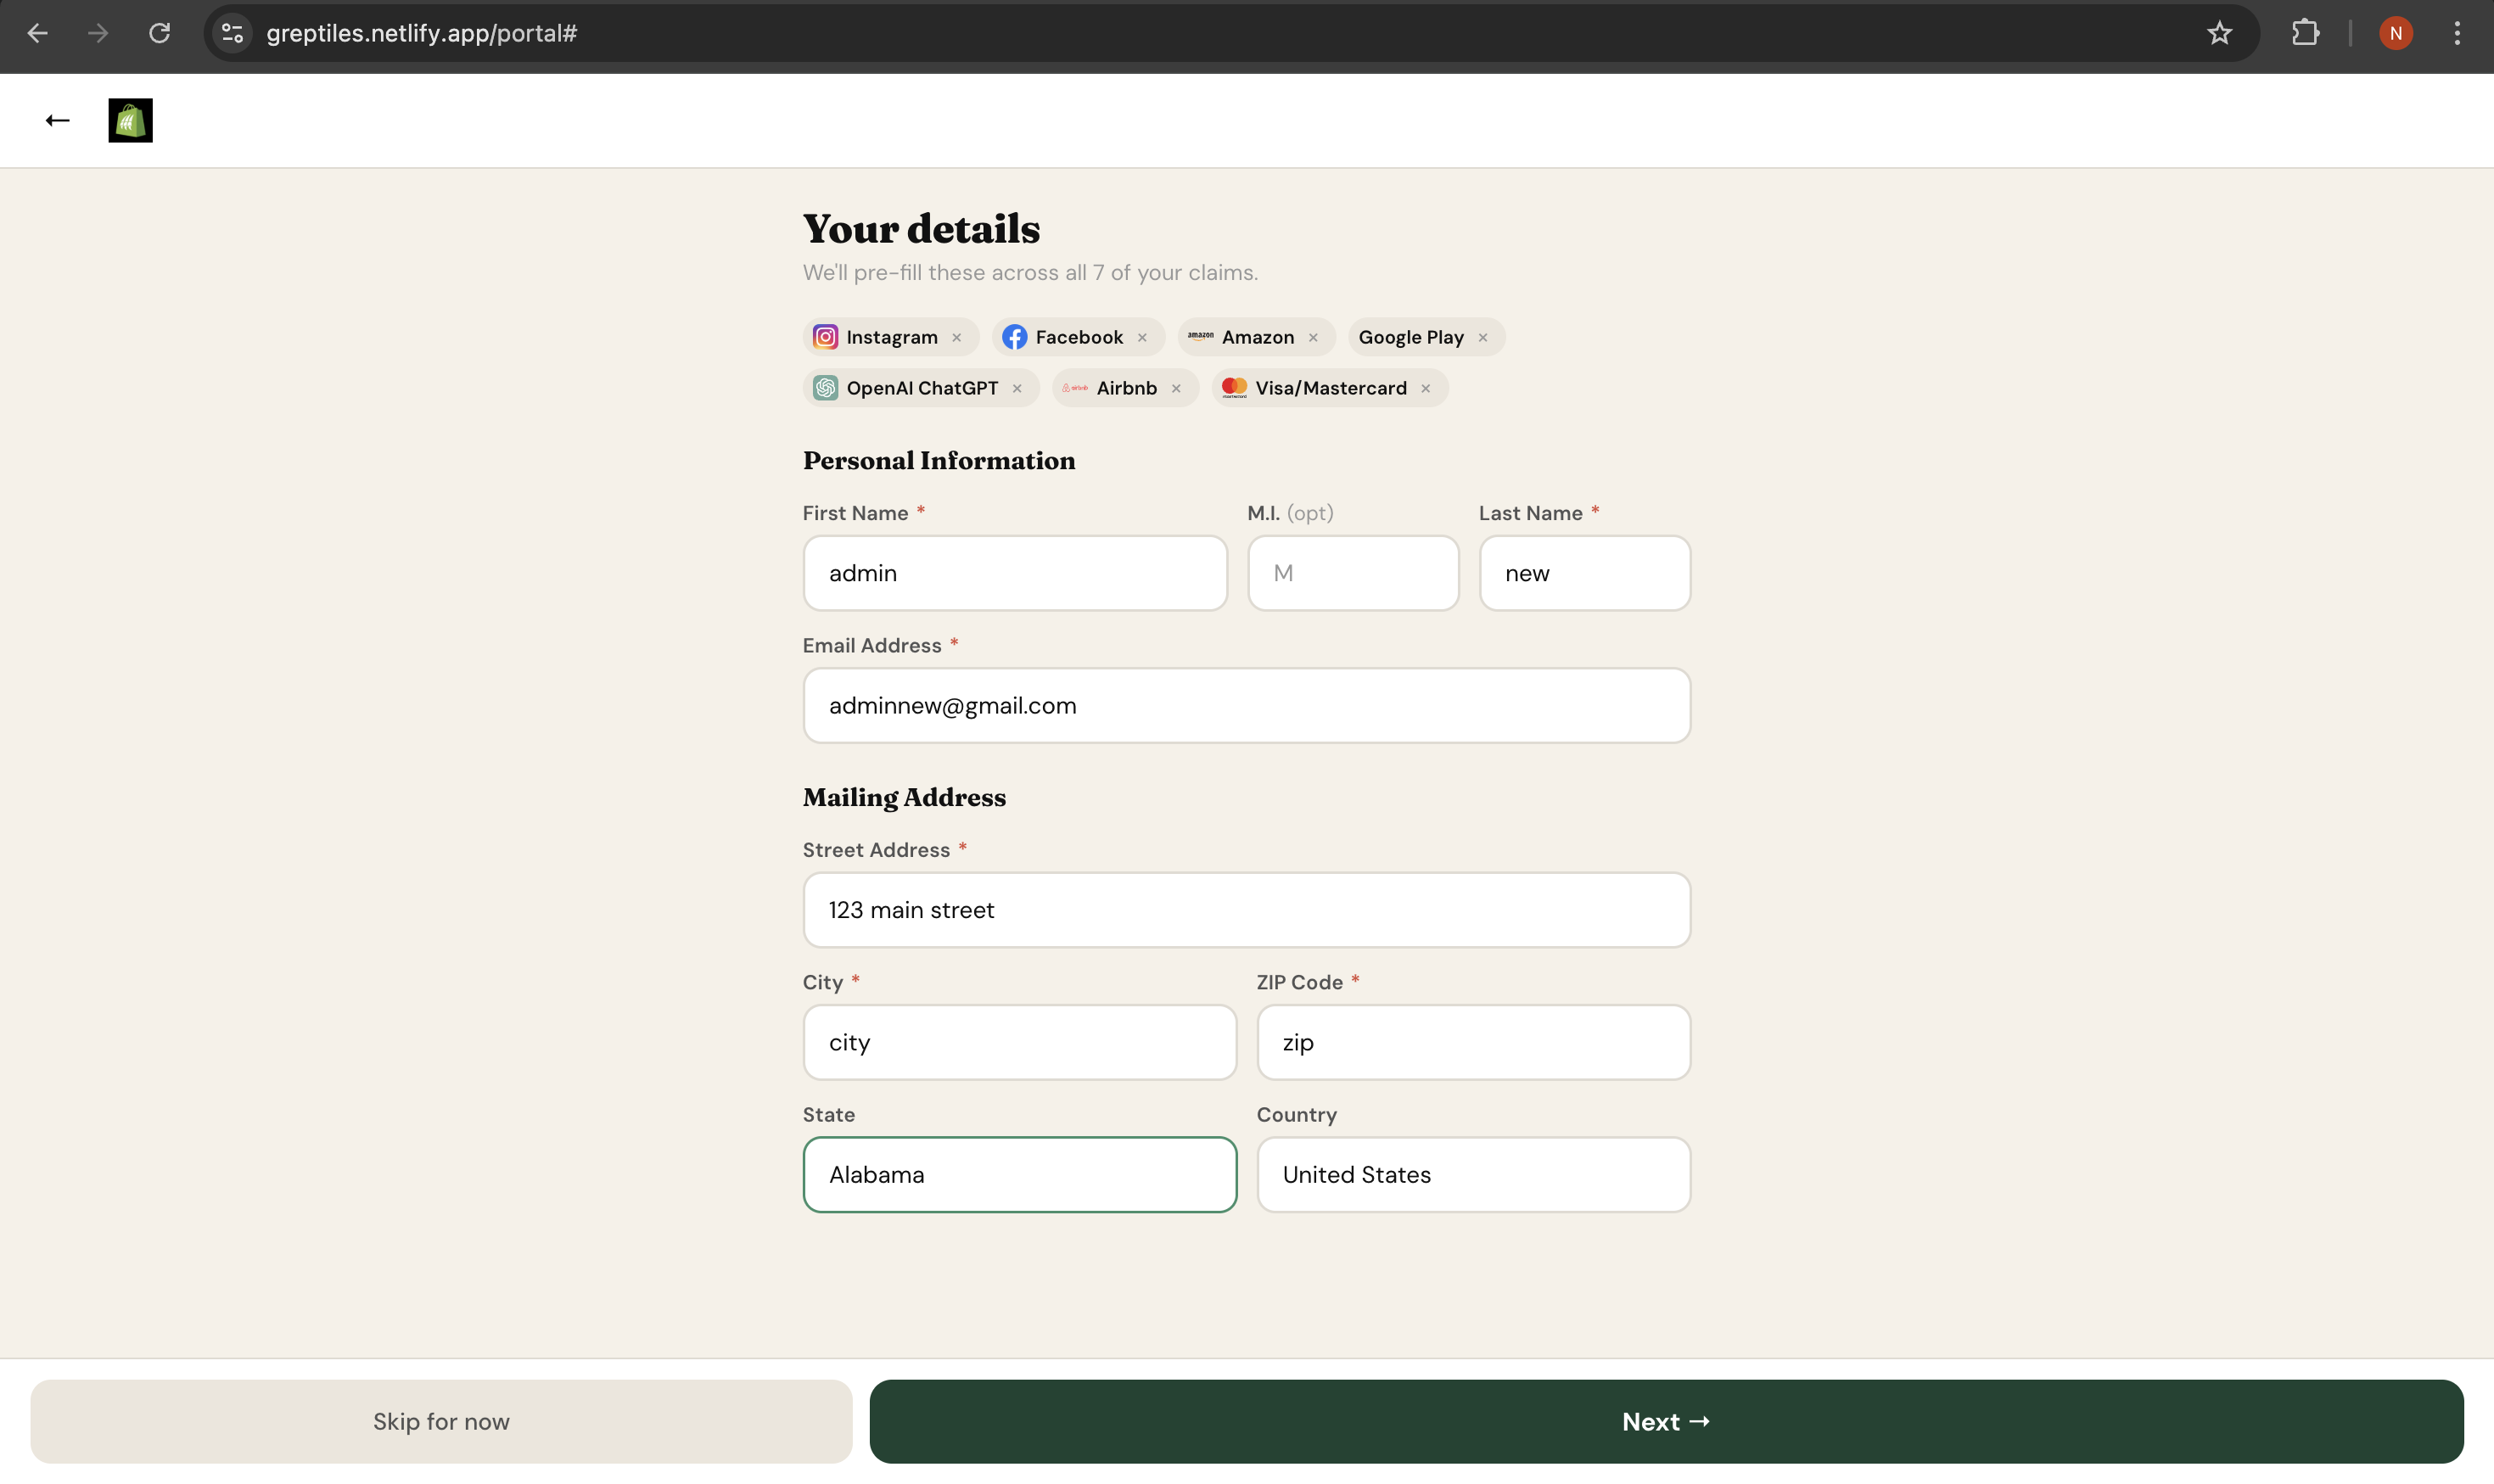Bookmark the page using the star icon
2494x1484 pixels.
coord(2218,32)
